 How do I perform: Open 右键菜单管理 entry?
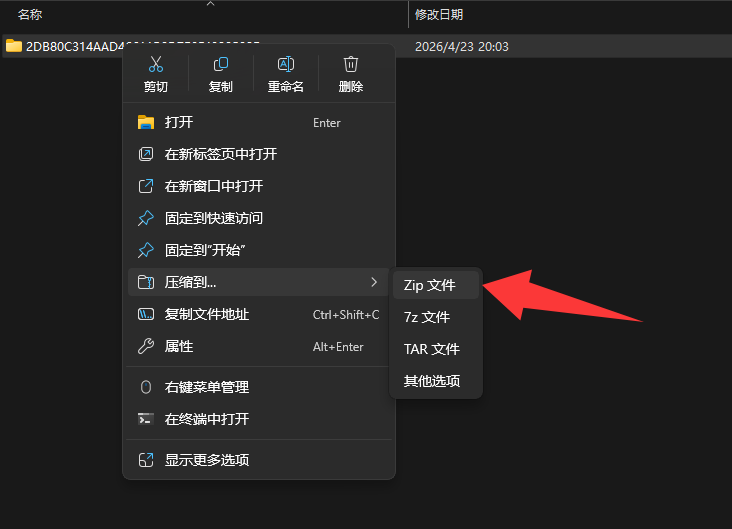[x=259, y=387]
